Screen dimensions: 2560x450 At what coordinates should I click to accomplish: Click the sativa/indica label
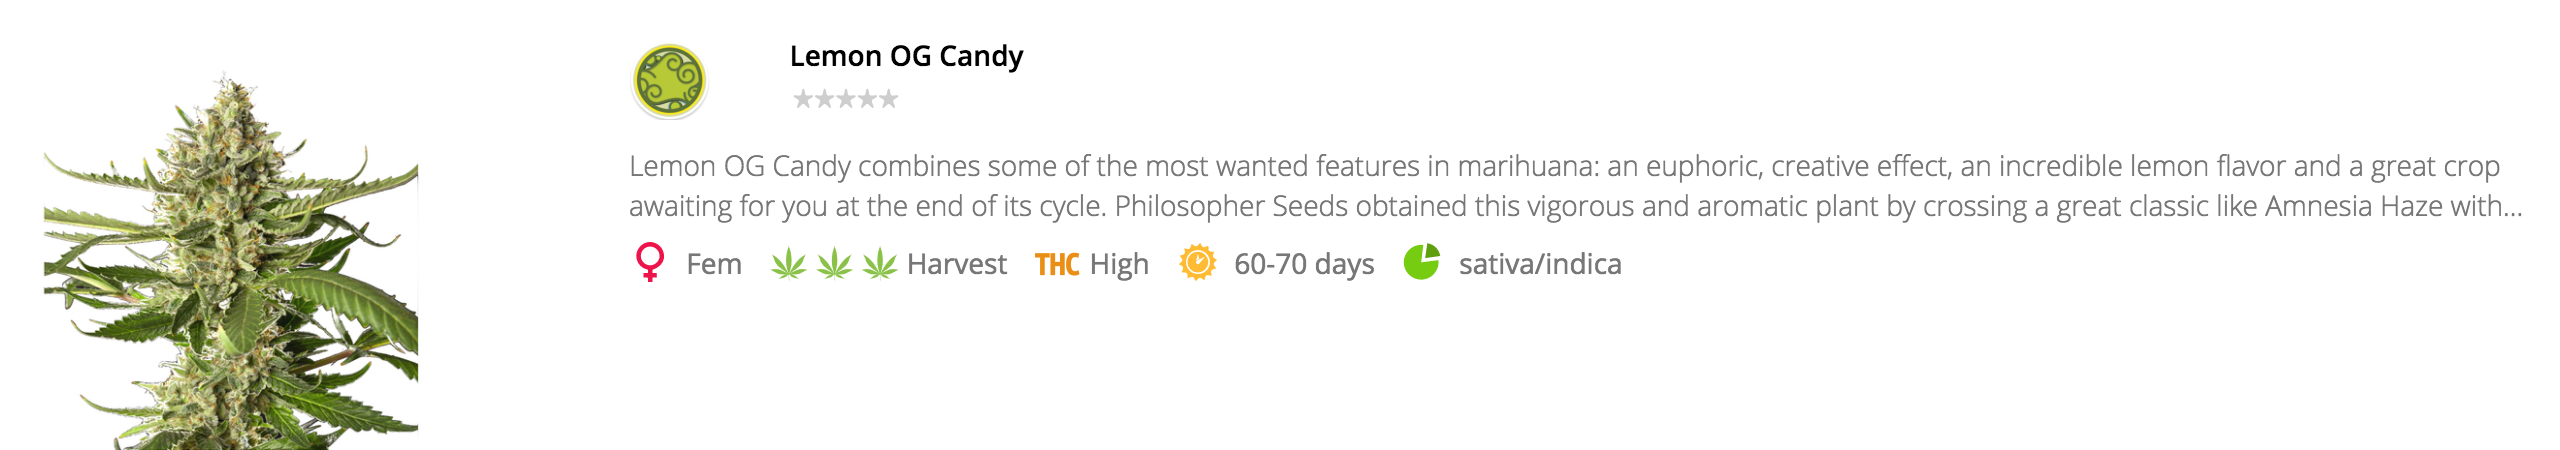[1540, 264]
